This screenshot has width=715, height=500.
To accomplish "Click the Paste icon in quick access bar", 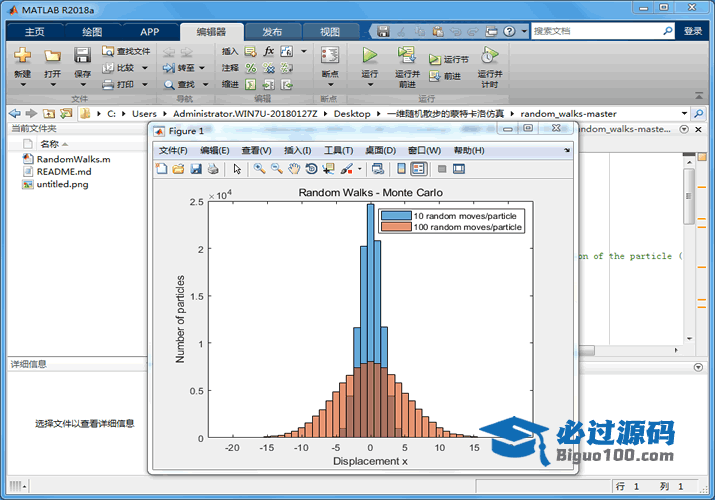I will coord(438,31).
